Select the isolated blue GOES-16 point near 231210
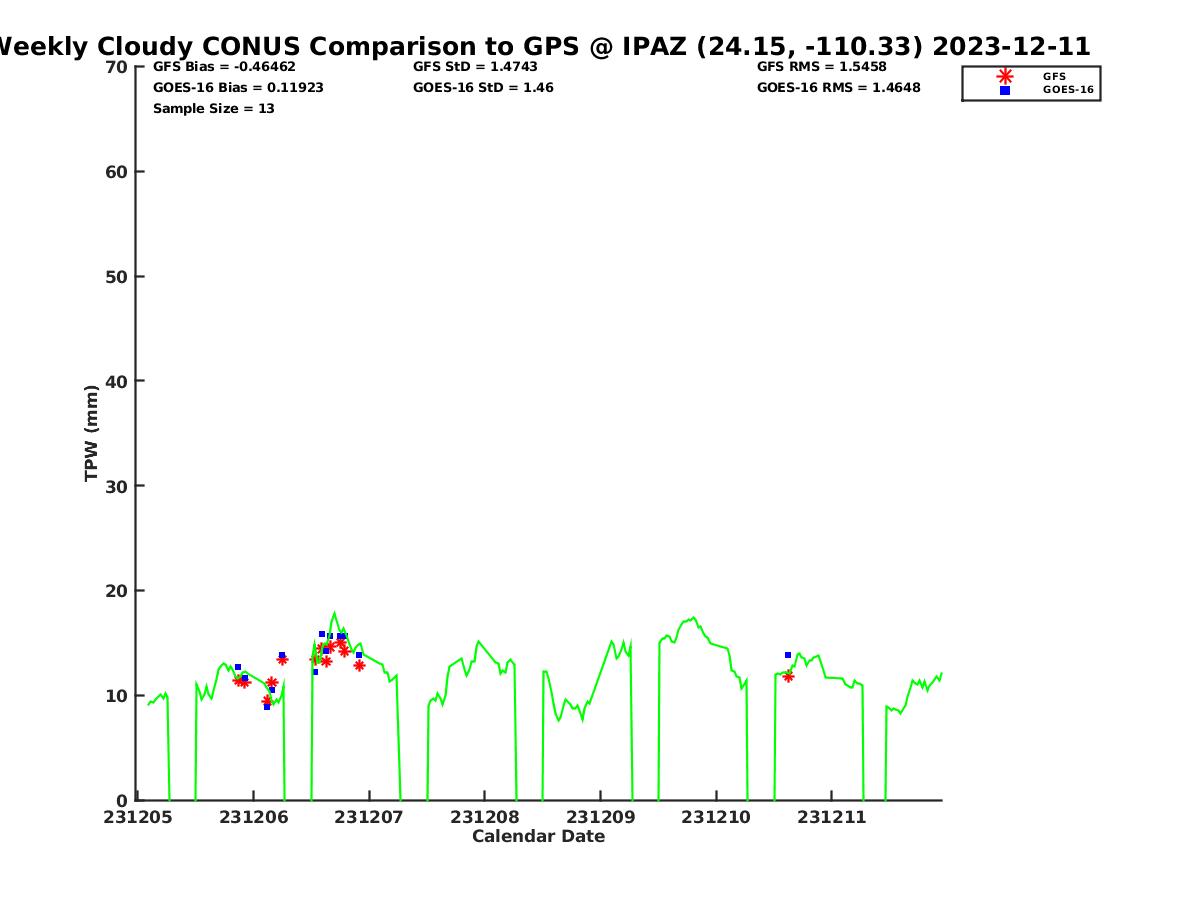Screen dimensions: 1200x900 [x=788, y=655]
